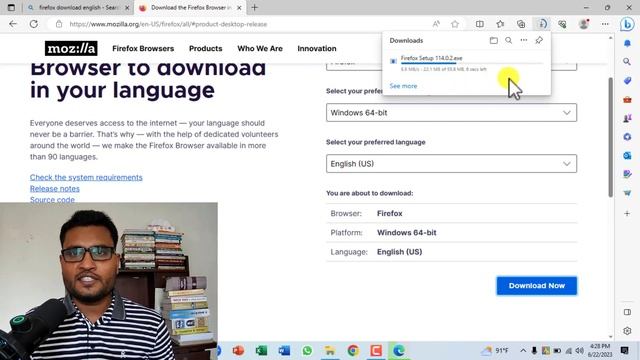The width and height of the screenshot is (640, 360).
Task: Close the Download the Firefox Browser tab
Action: point(239,7)
